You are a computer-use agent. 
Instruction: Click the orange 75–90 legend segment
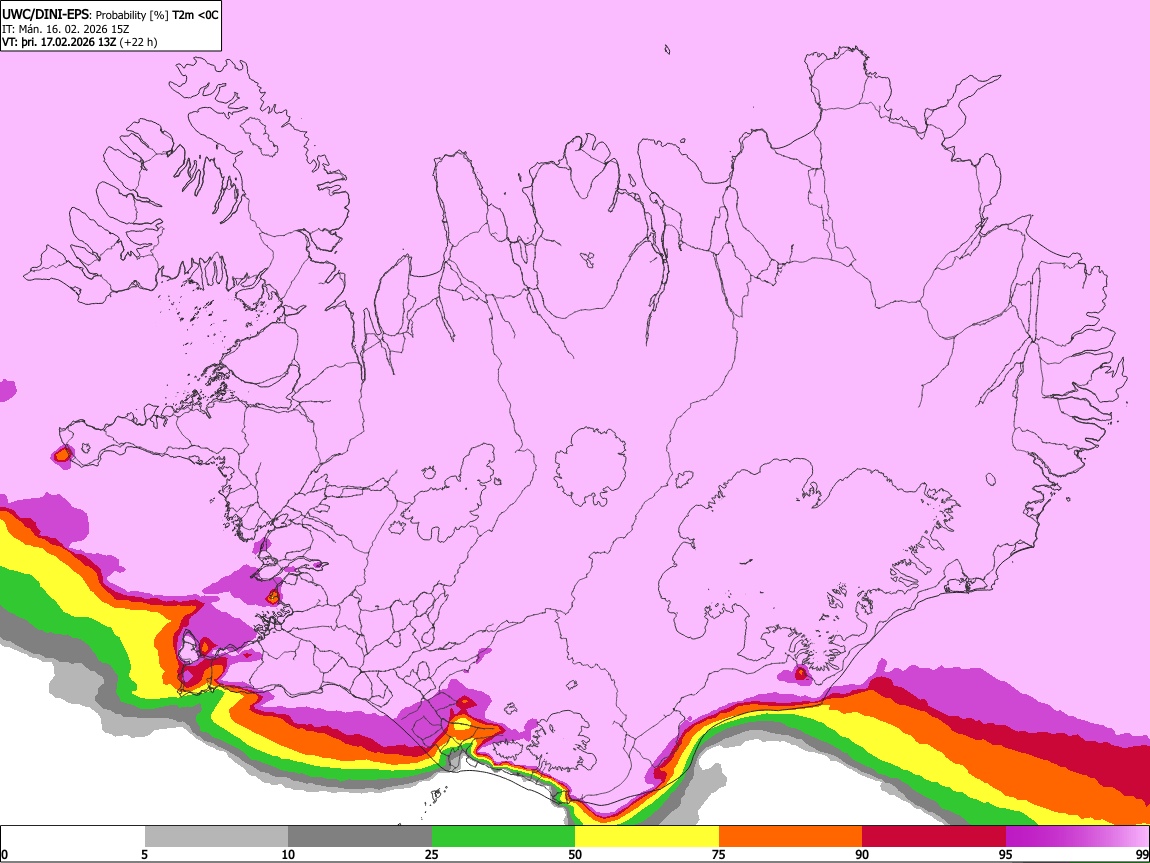[x=790, y=837]
